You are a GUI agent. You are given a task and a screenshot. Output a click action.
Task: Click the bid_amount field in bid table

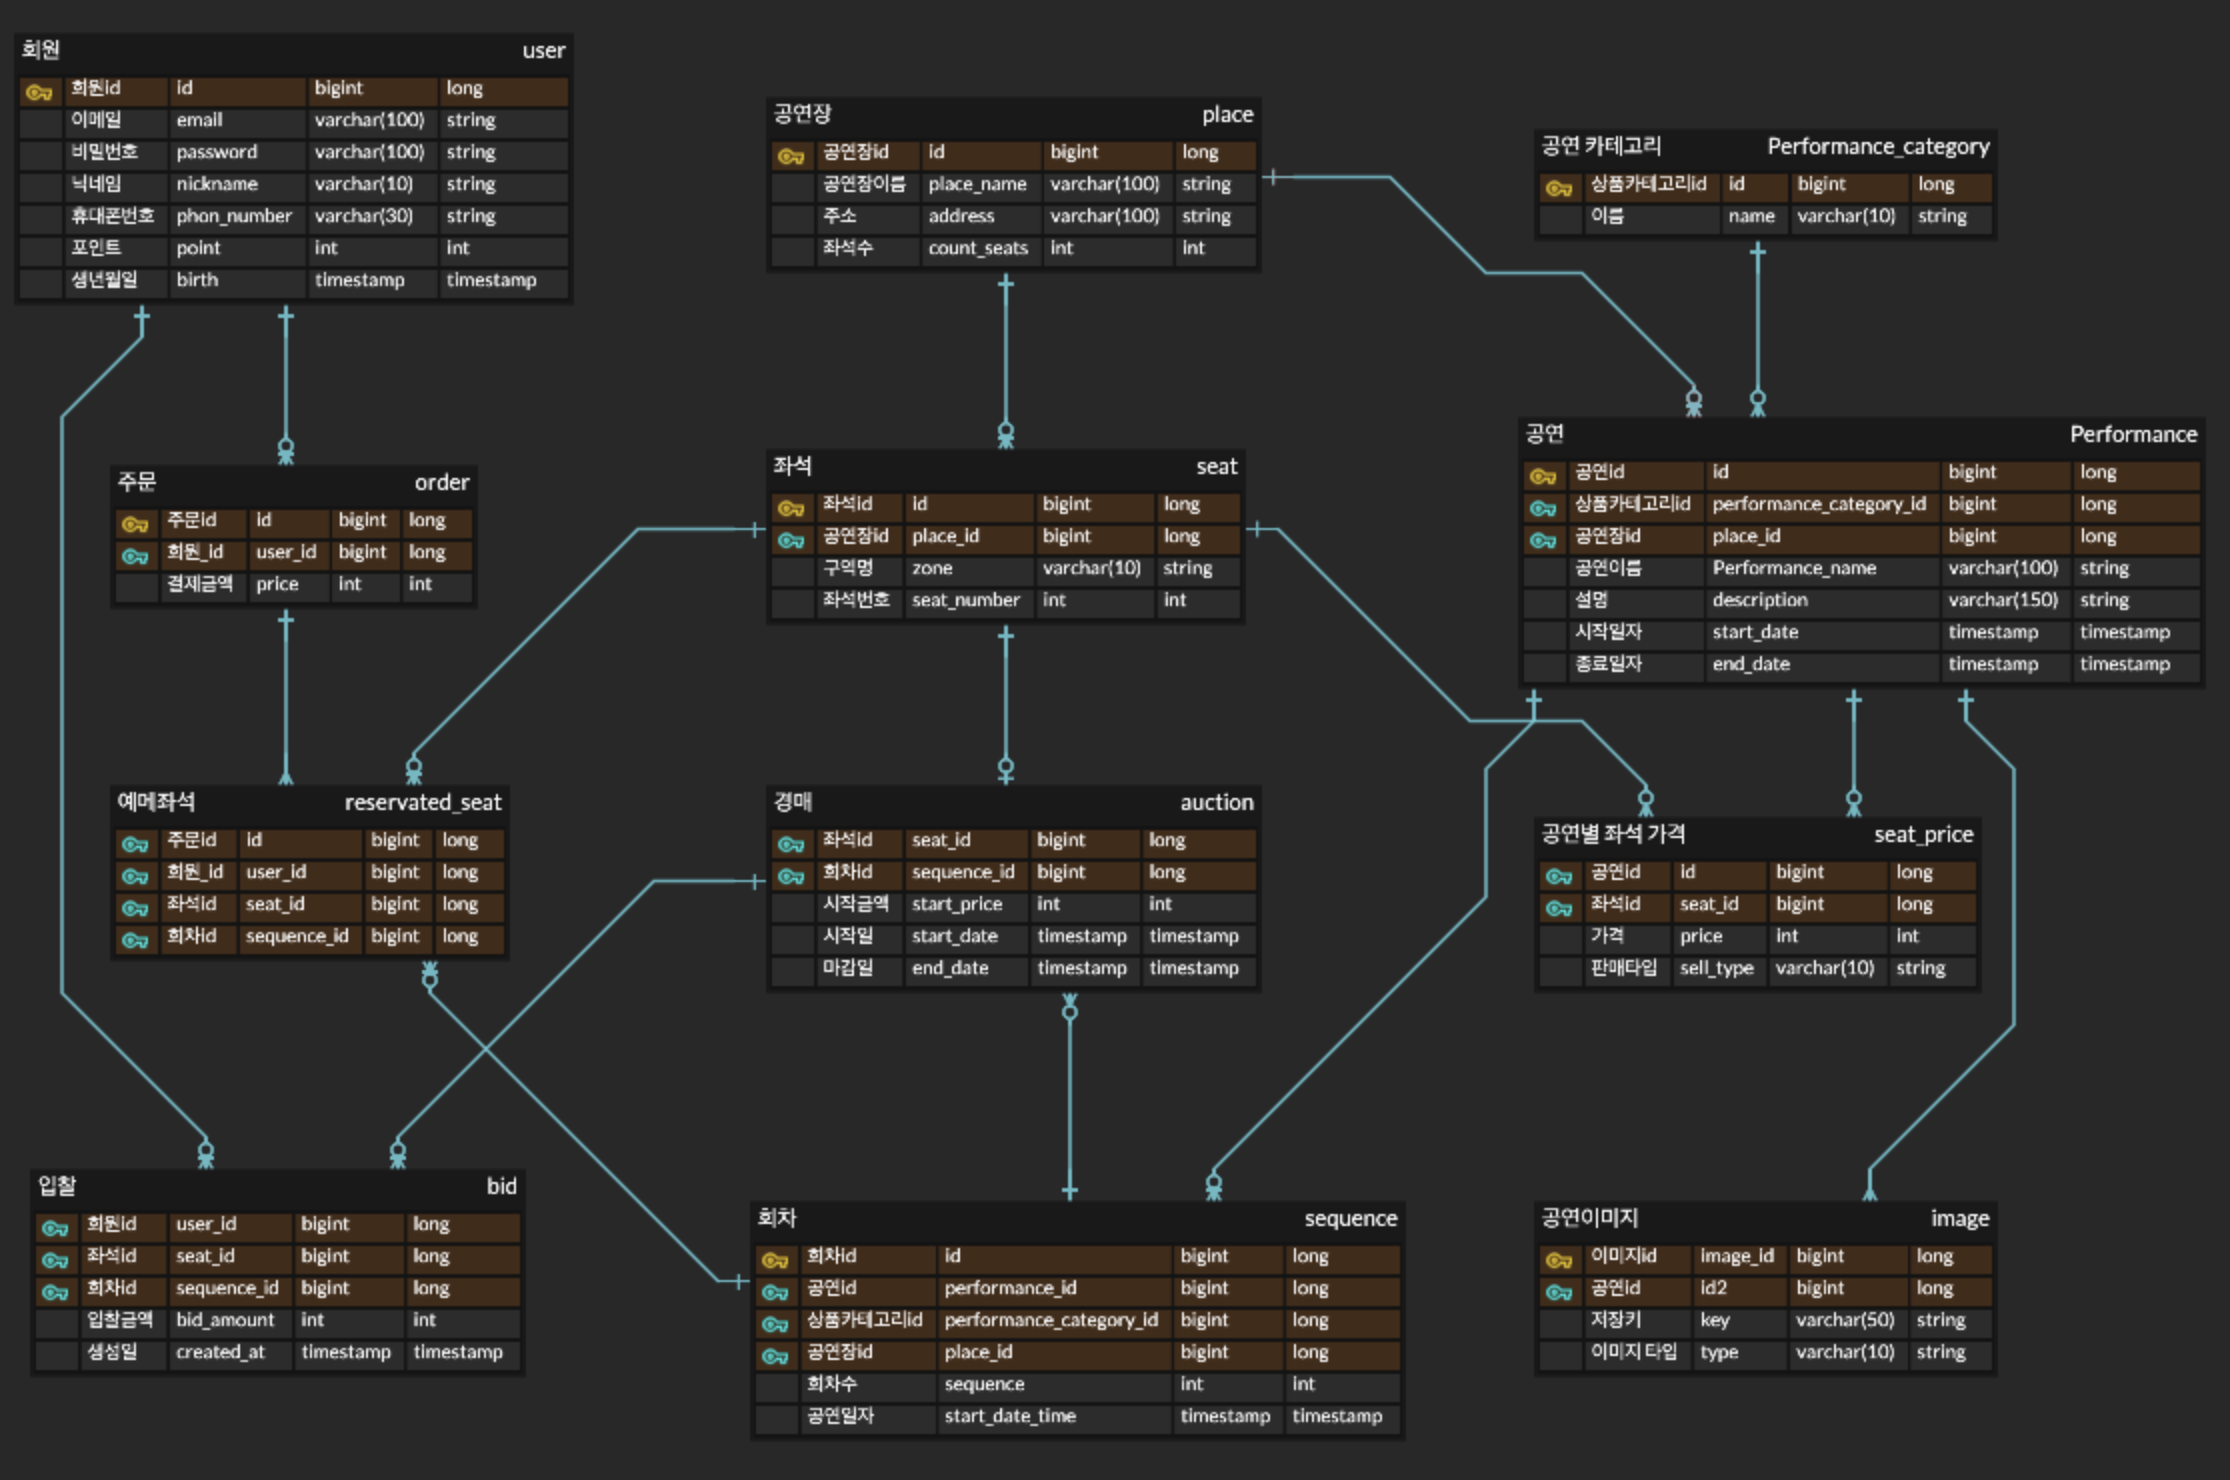pos(225,1320)
